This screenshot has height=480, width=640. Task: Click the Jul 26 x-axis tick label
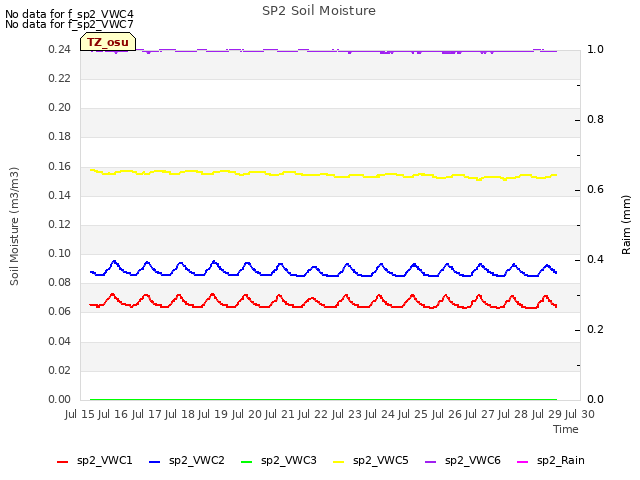click(x=447, y=414)
